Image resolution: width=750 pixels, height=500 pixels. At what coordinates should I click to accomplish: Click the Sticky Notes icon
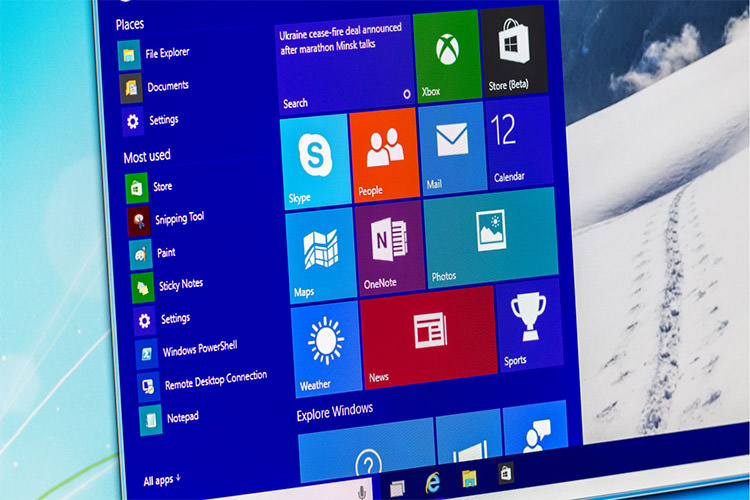[143, 288]
